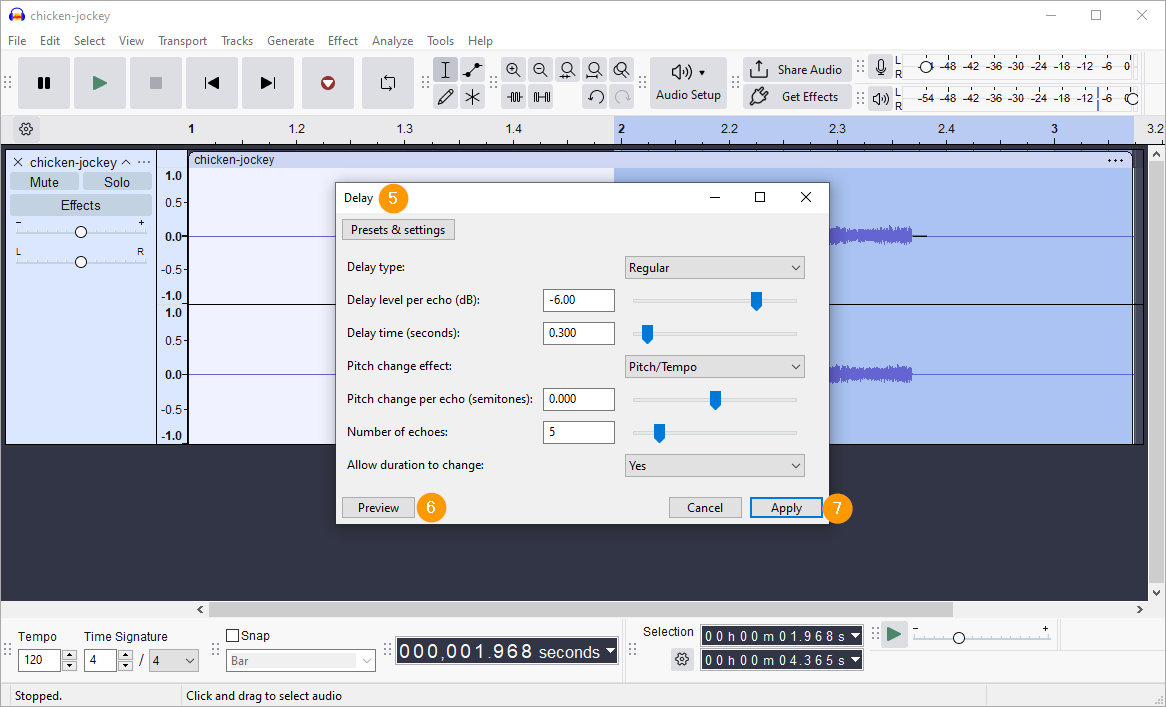Image resolution: width=1166 pixels, height=707 pixels.
Task: Skip to start of the track
Action: click(212, 83)
